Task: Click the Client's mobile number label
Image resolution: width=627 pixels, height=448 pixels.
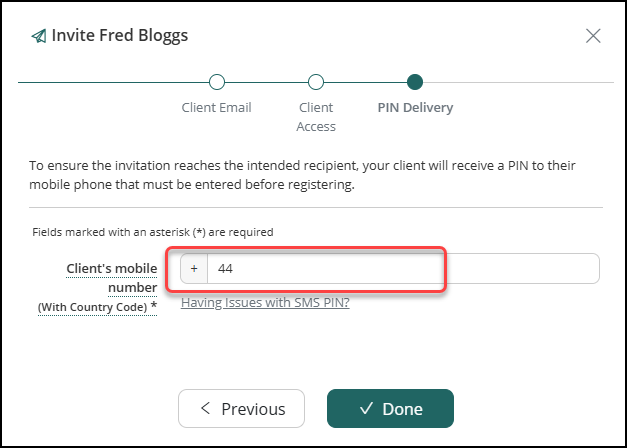Action: [112, 278]
